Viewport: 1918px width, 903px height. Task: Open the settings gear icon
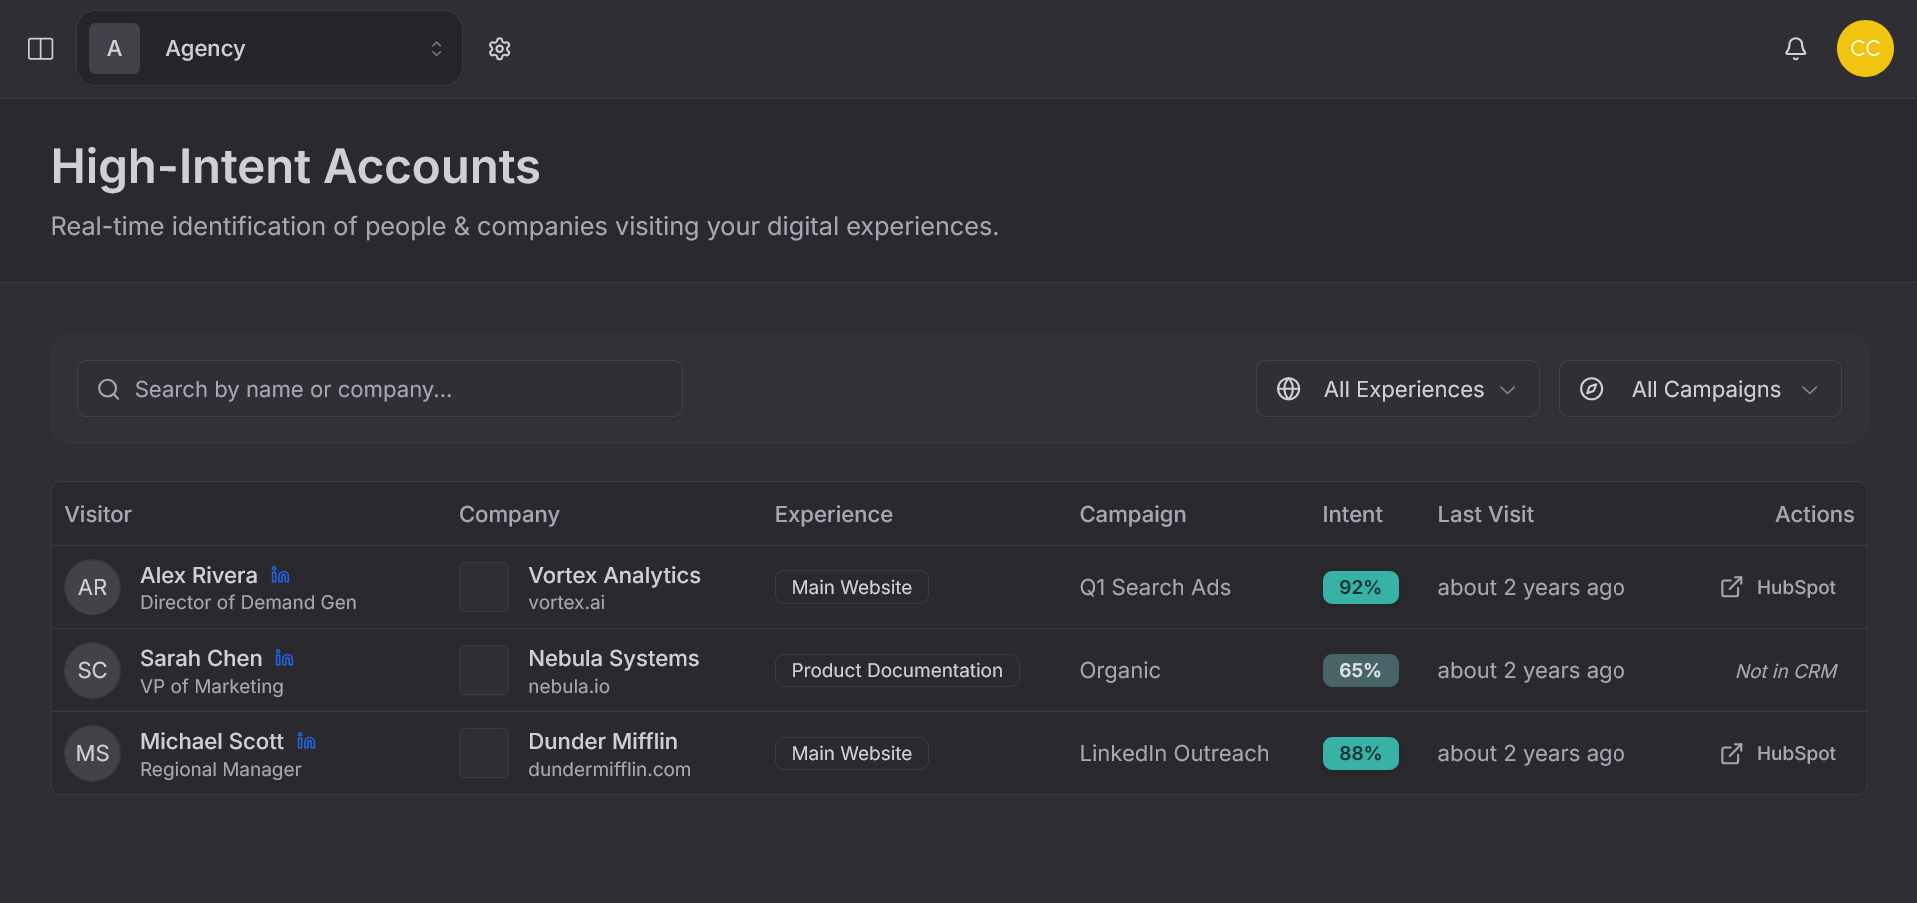pos(499,48)
